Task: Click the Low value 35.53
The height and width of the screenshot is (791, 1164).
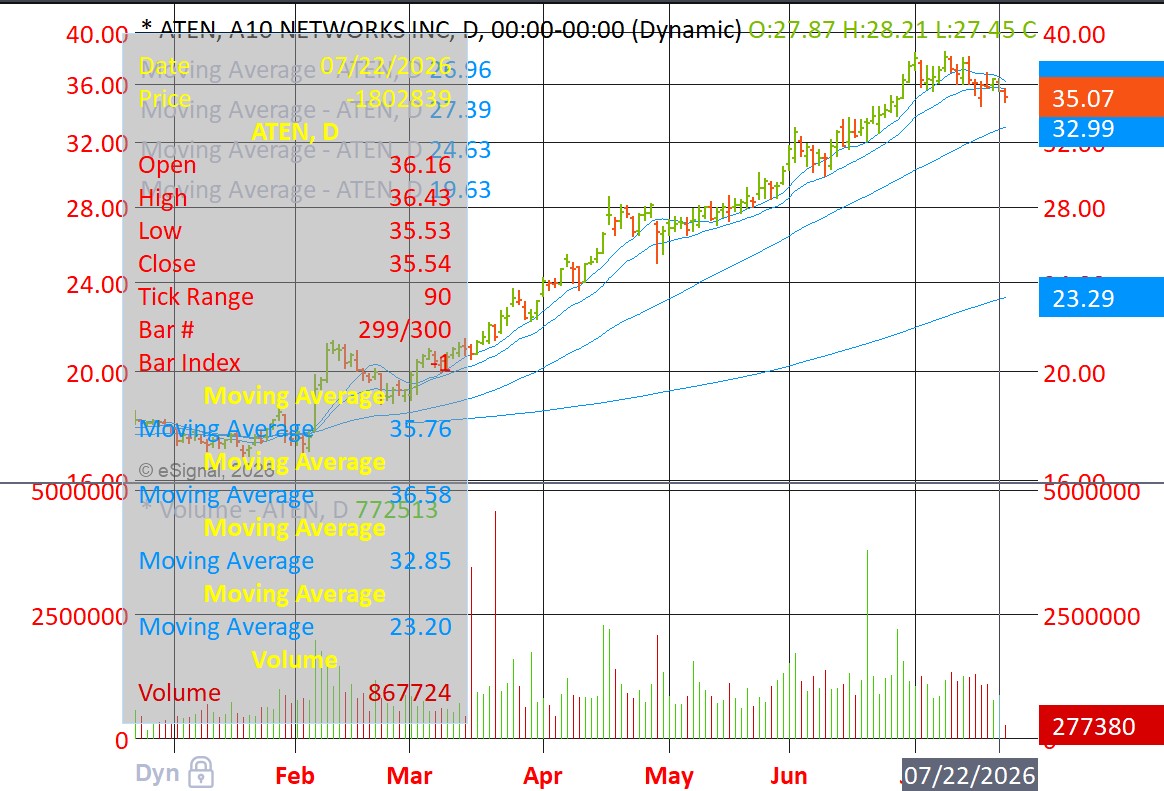Action: [420, 230]
